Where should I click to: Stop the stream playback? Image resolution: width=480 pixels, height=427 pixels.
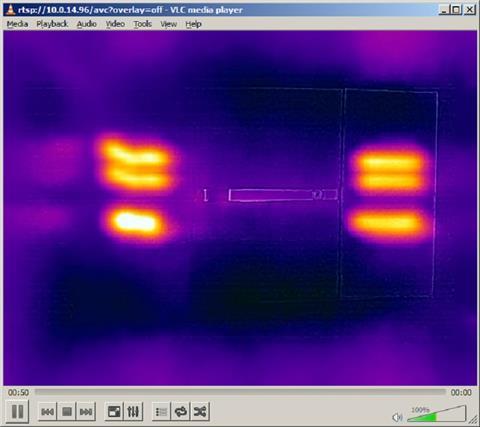(x=67, y=412)
